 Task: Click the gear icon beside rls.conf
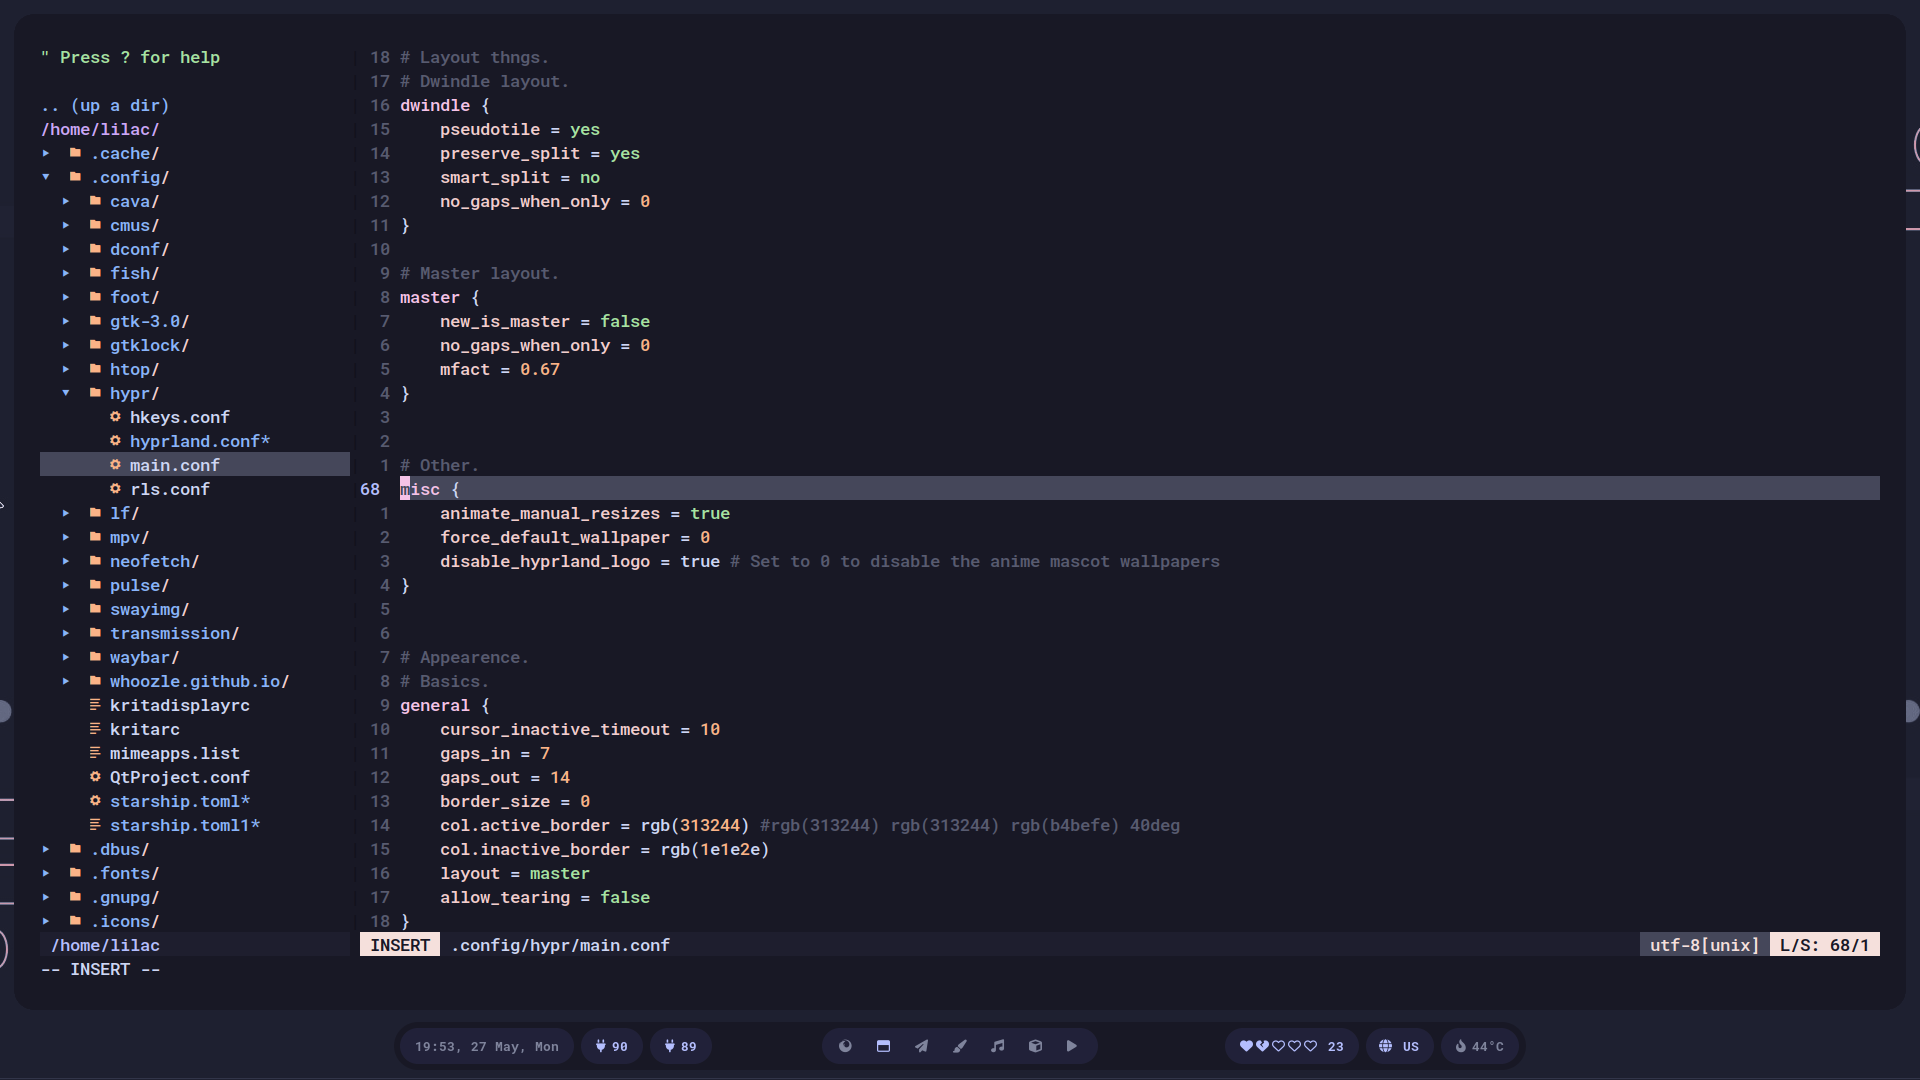[x=115, y=489]
